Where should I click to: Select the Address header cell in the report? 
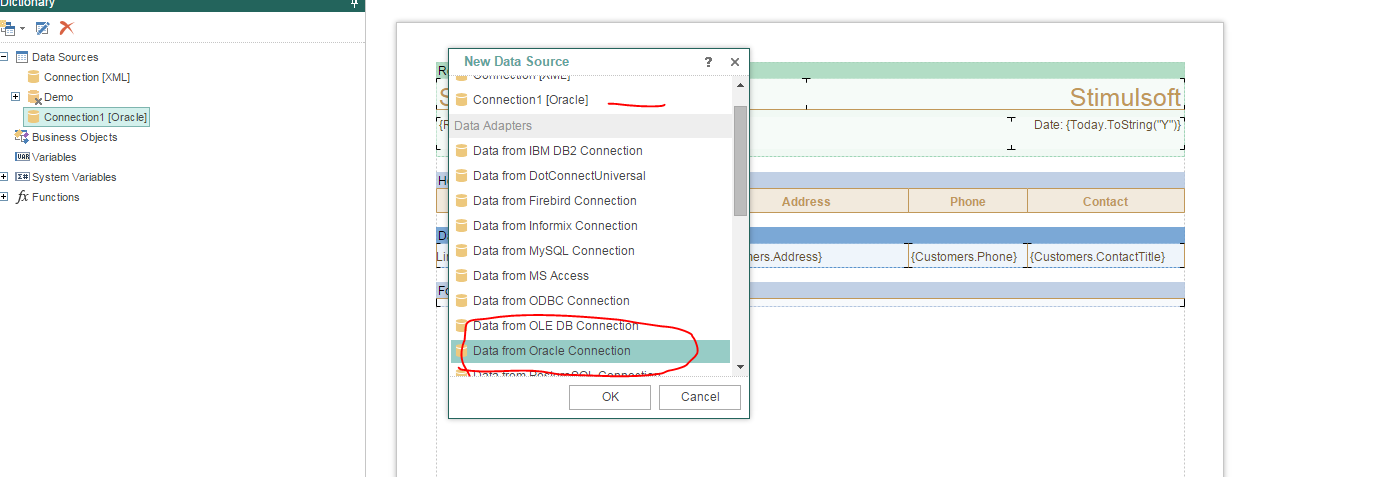806,201
